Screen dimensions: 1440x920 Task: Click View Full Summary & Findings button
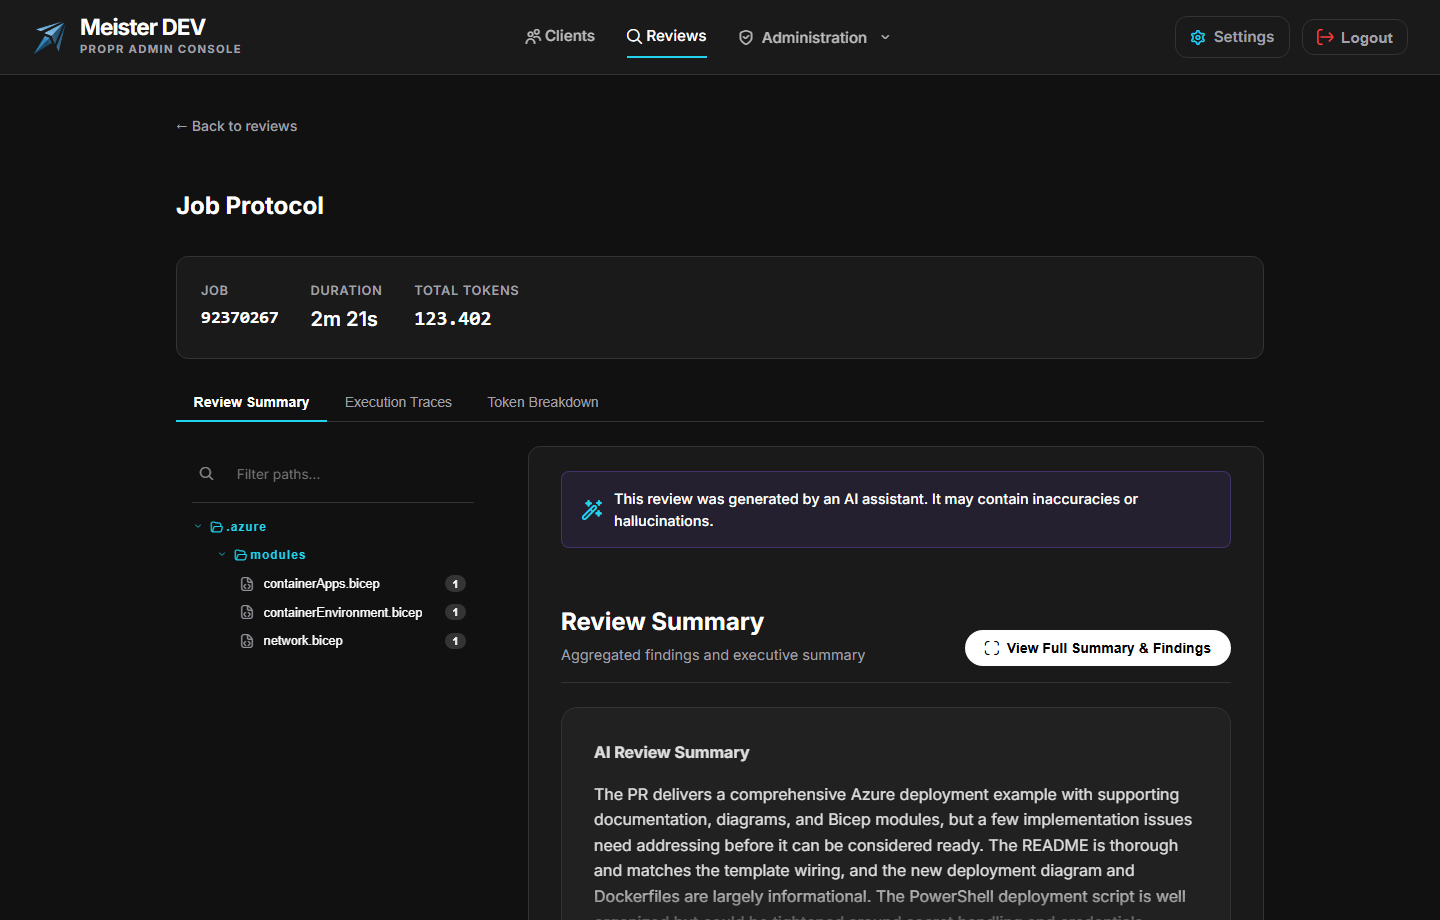coord(1097,648)
